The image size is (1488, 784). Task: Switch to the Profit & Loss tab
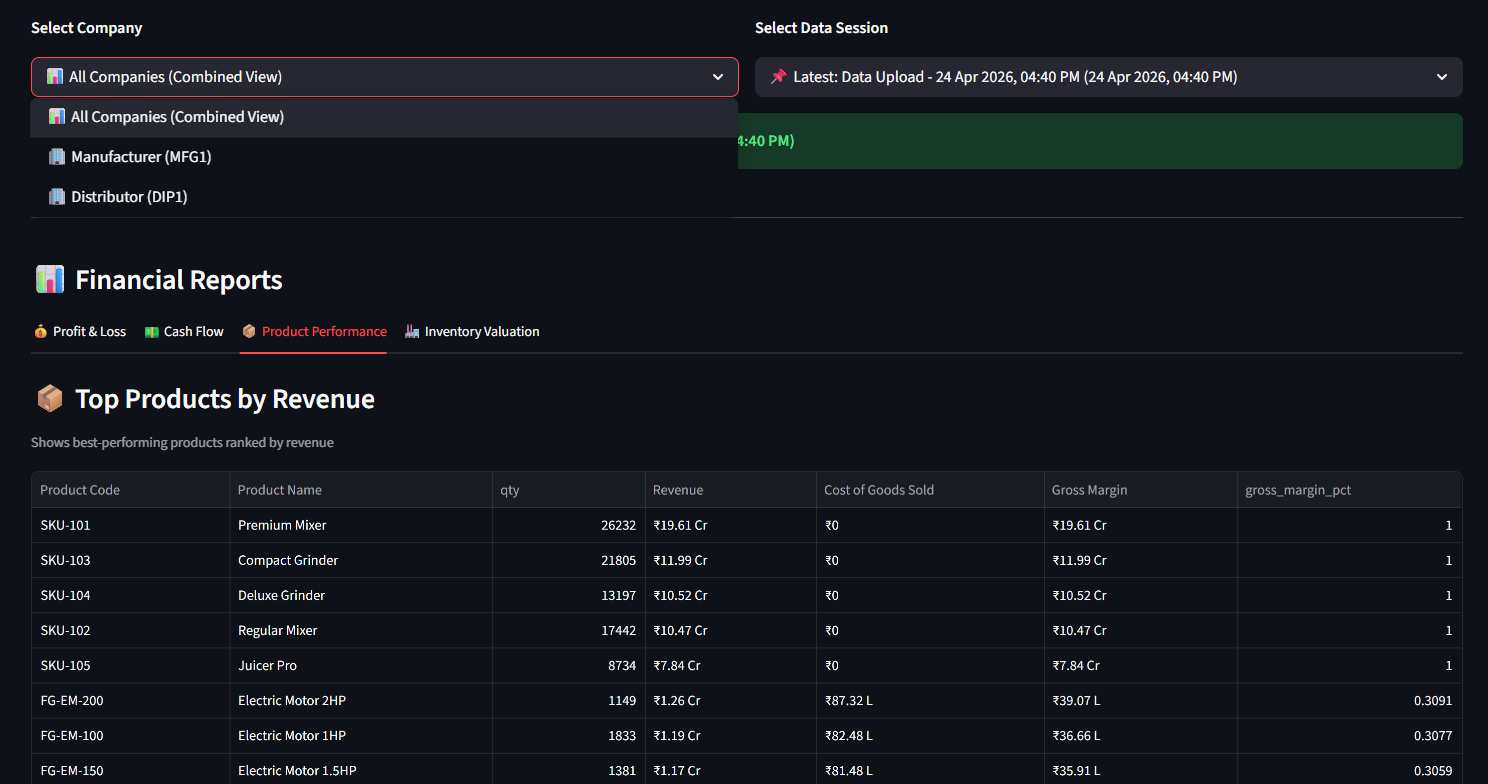[80, 331]
